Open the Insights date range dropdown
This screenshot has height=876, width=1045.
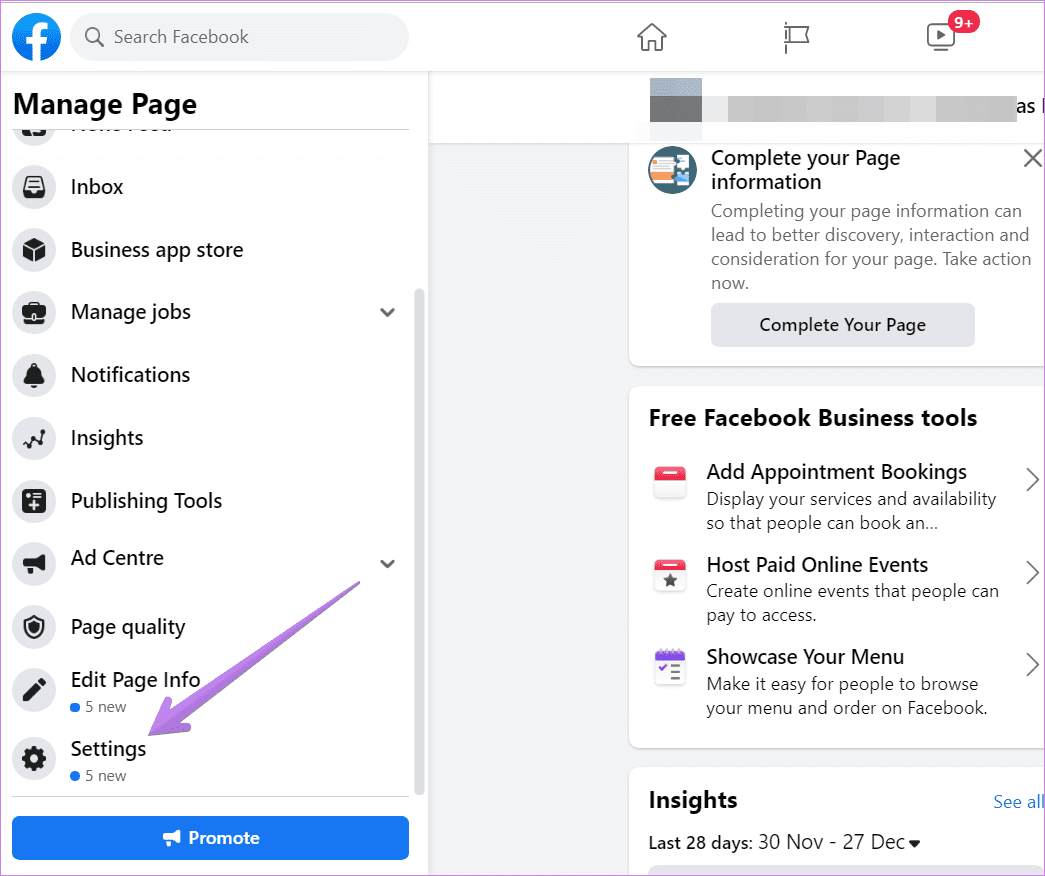(x=914, y=843)
